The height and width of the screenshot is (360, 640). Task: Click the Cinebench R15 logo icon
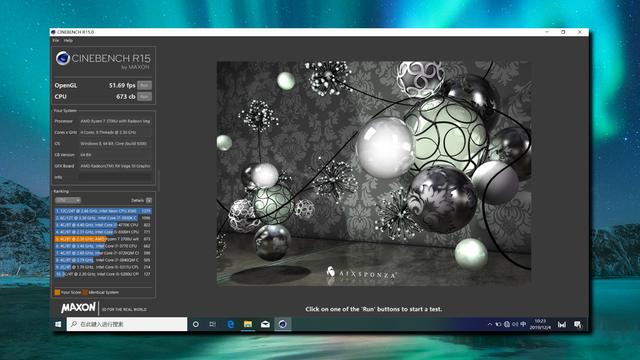[x=63, y=58]
